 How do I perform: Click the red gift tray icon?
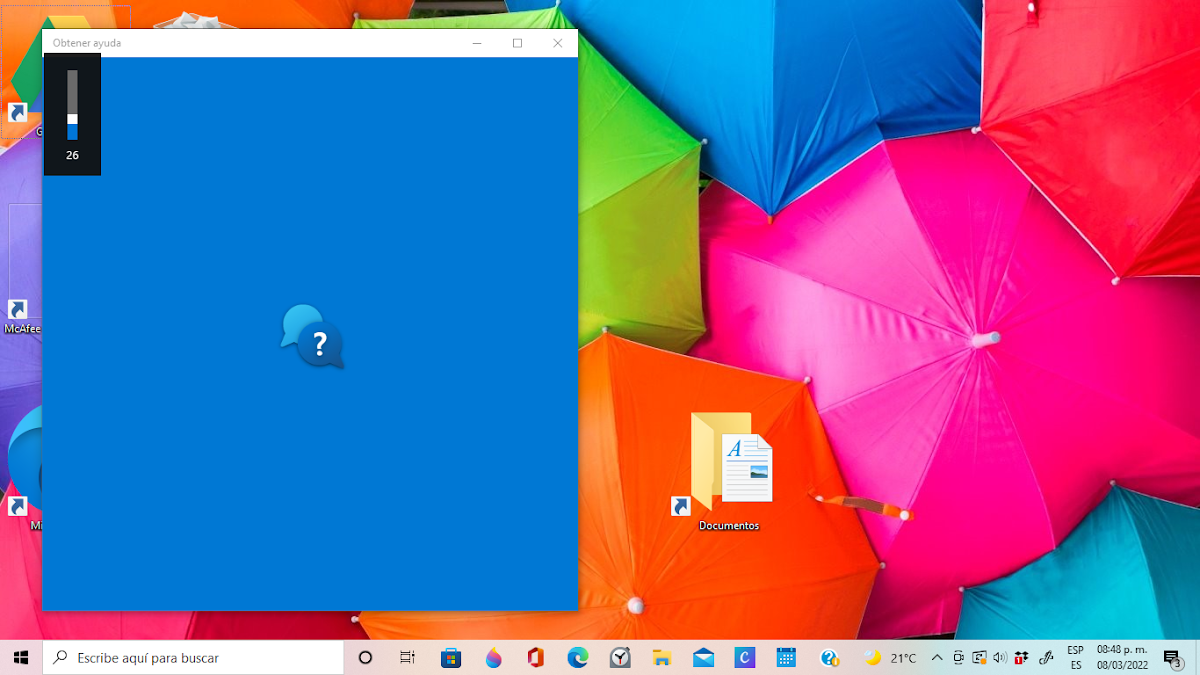click(x=1021, y=657)
